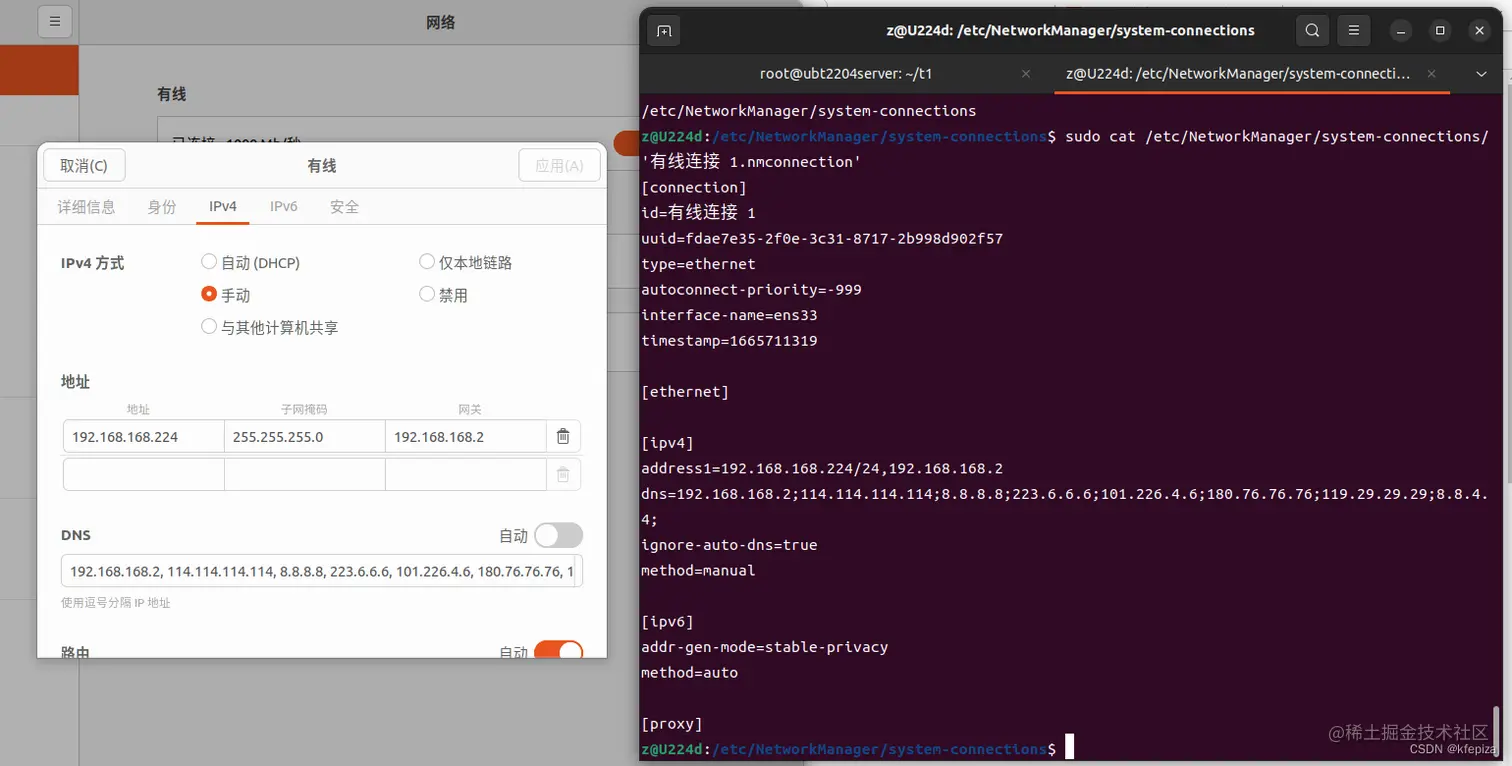
Task: Click the addr-gen-mode=stable-privacy terminal line
Action: (765, 647)
